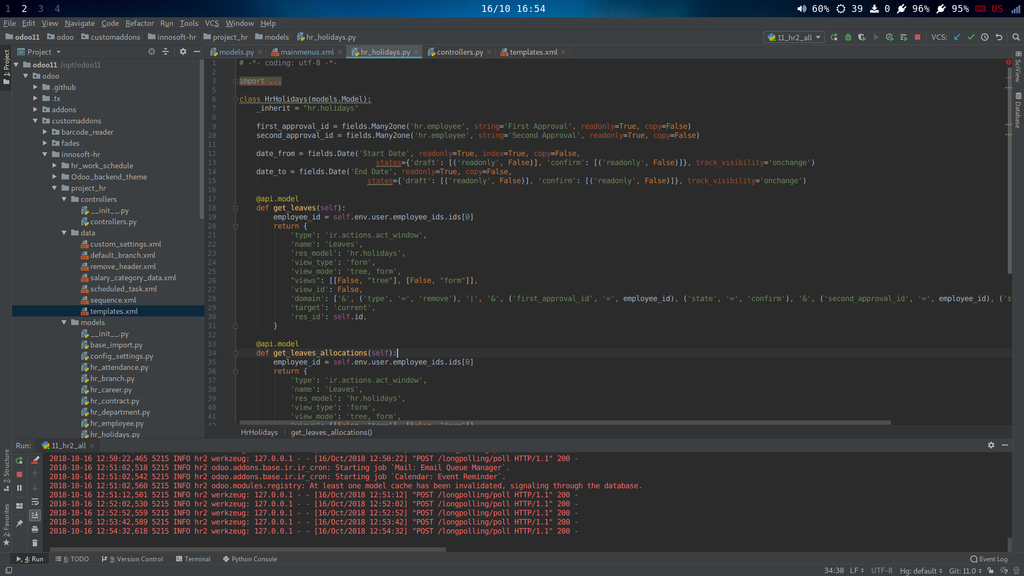Switch to workspace 3 in top bar
The image size is (1024, 576).
tap(40, 8)
